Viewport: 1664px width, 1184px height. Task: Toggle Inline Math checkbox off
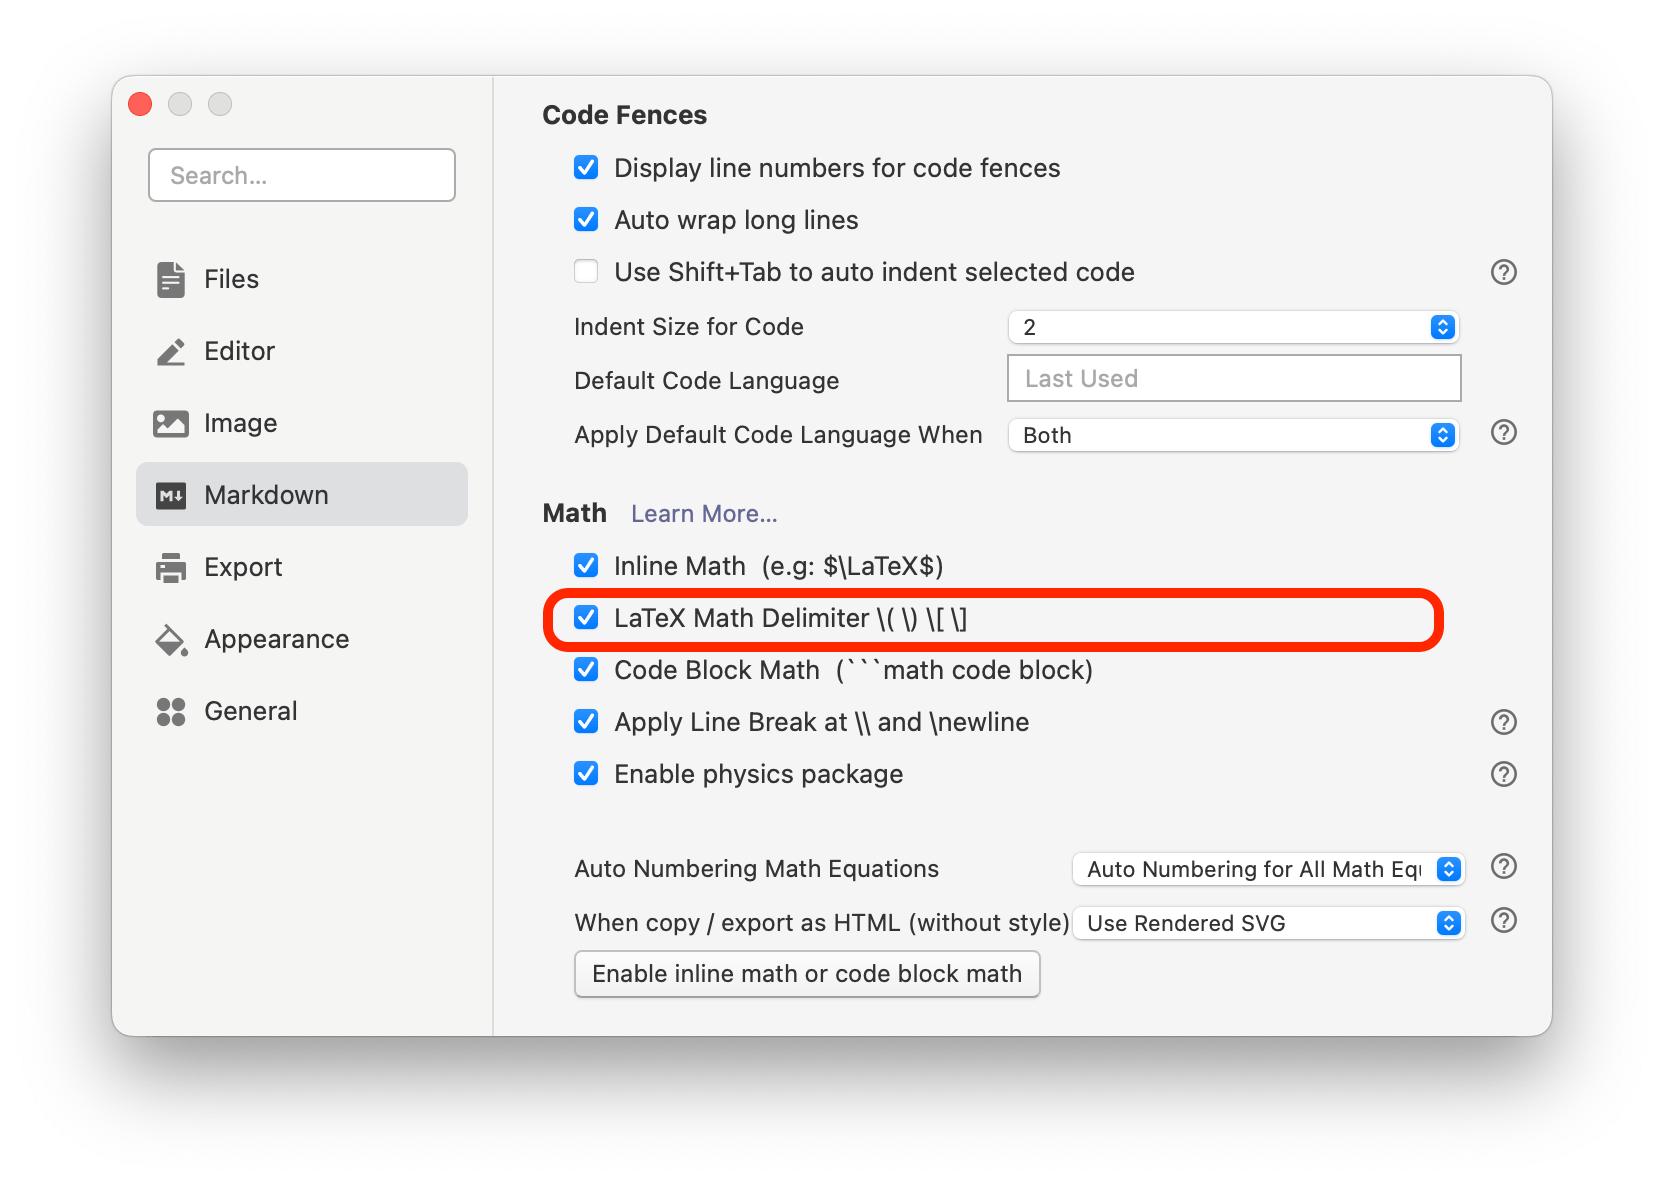[x=586, y=566]
